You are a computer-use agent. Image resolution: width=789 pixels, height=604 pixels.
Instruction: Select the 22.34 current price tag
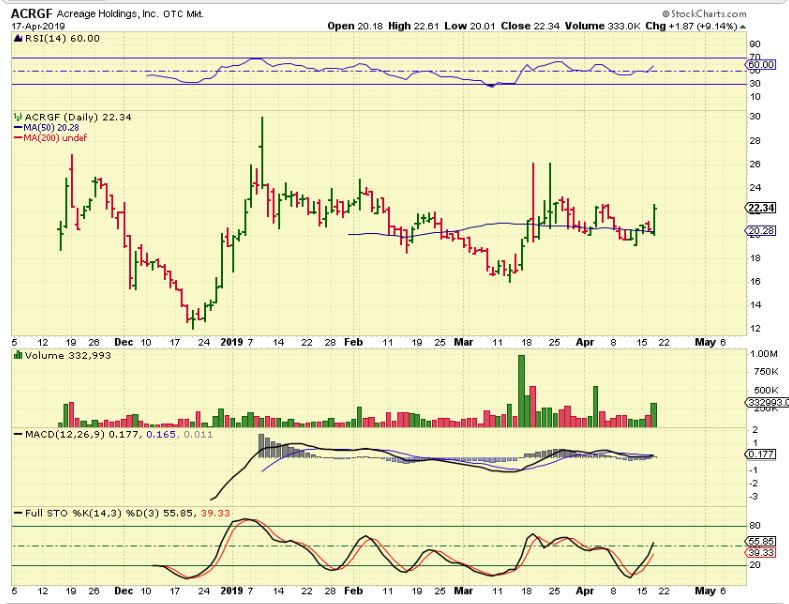762,208
